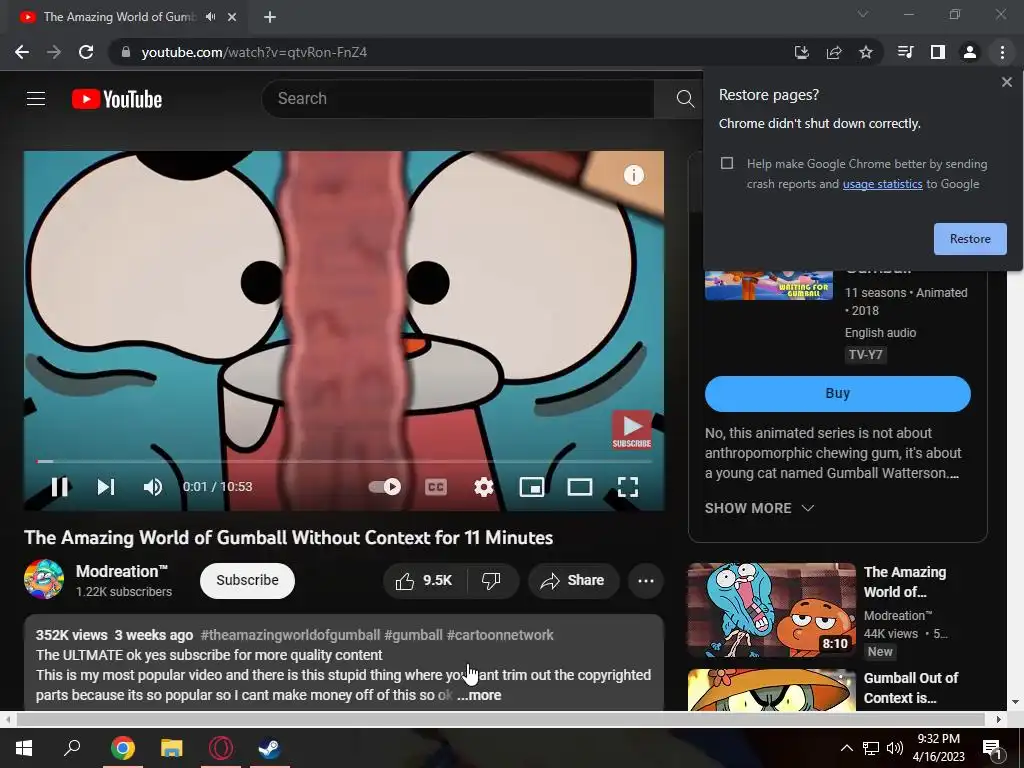
Task: Open Steam from the taskbar
Action: click(269, 748)
